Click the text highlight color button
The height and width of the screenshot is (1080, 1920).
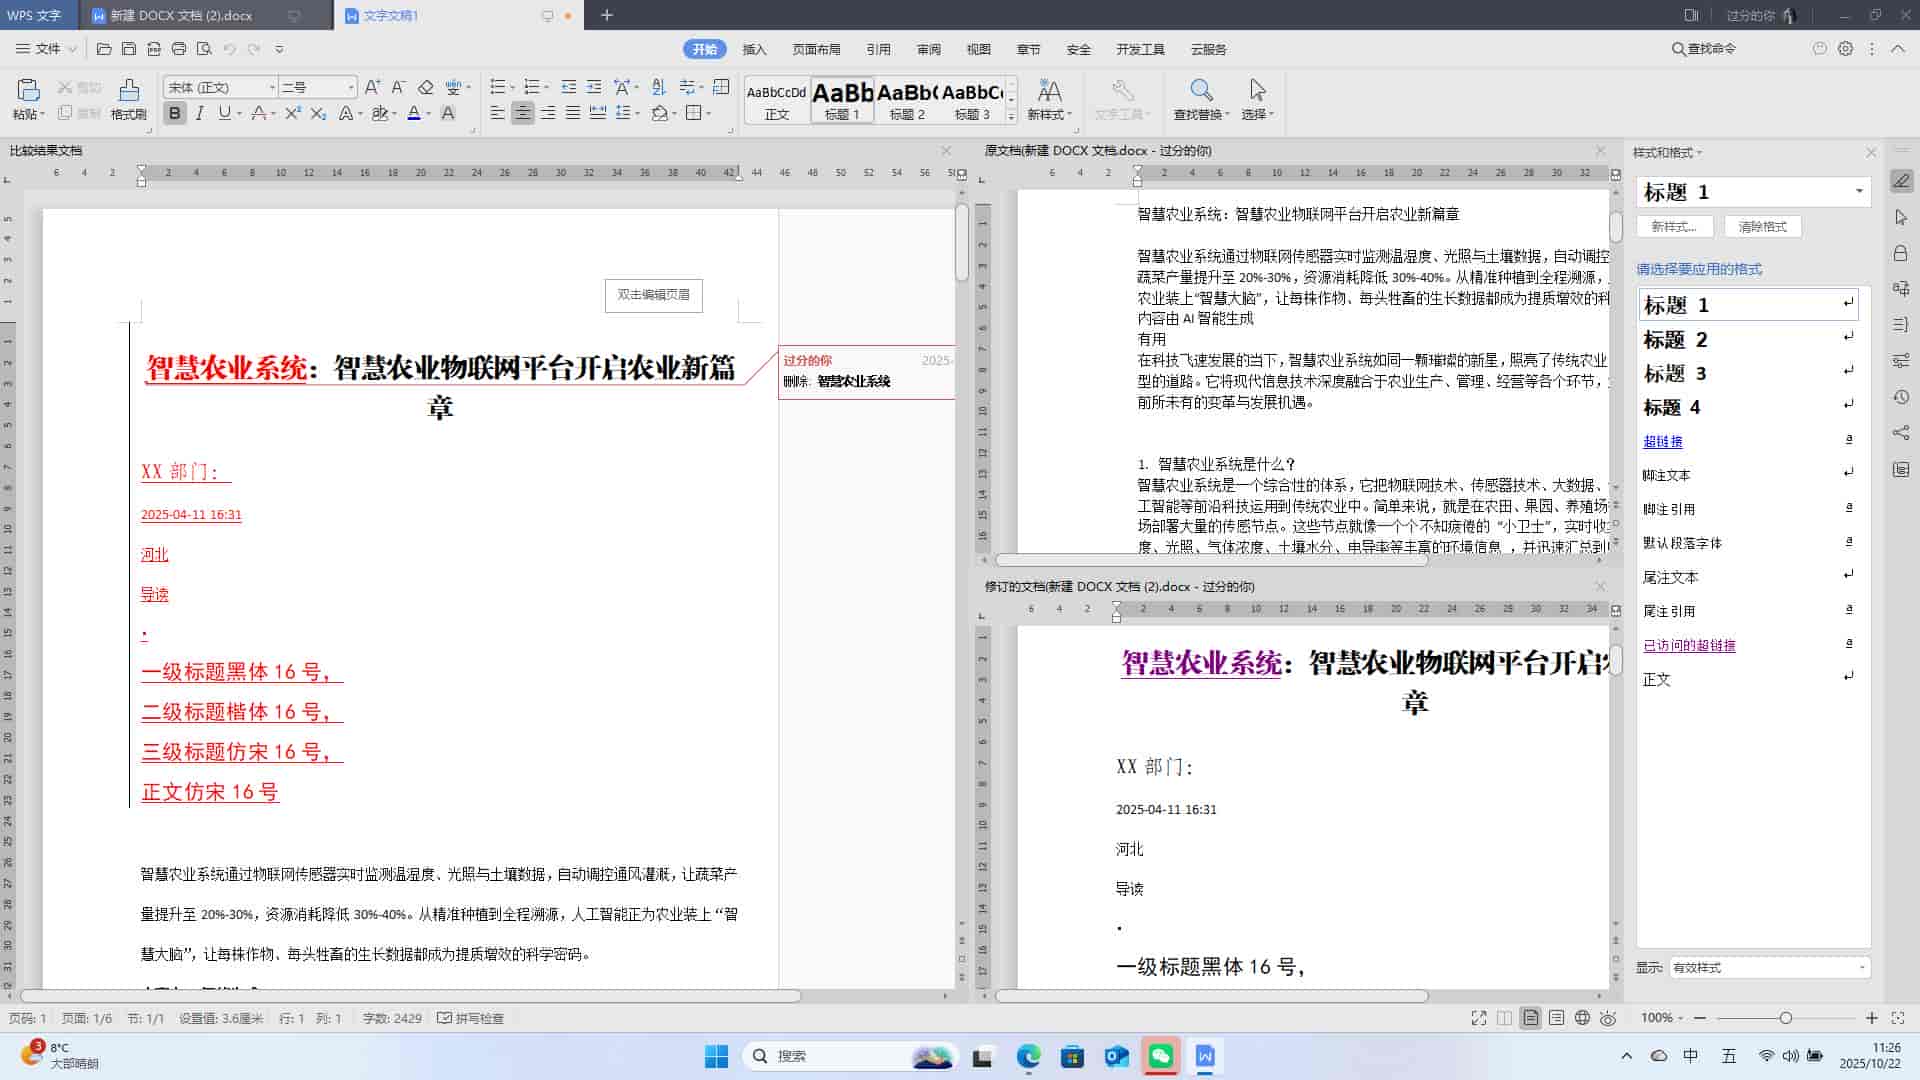click(x=379, y=114)
